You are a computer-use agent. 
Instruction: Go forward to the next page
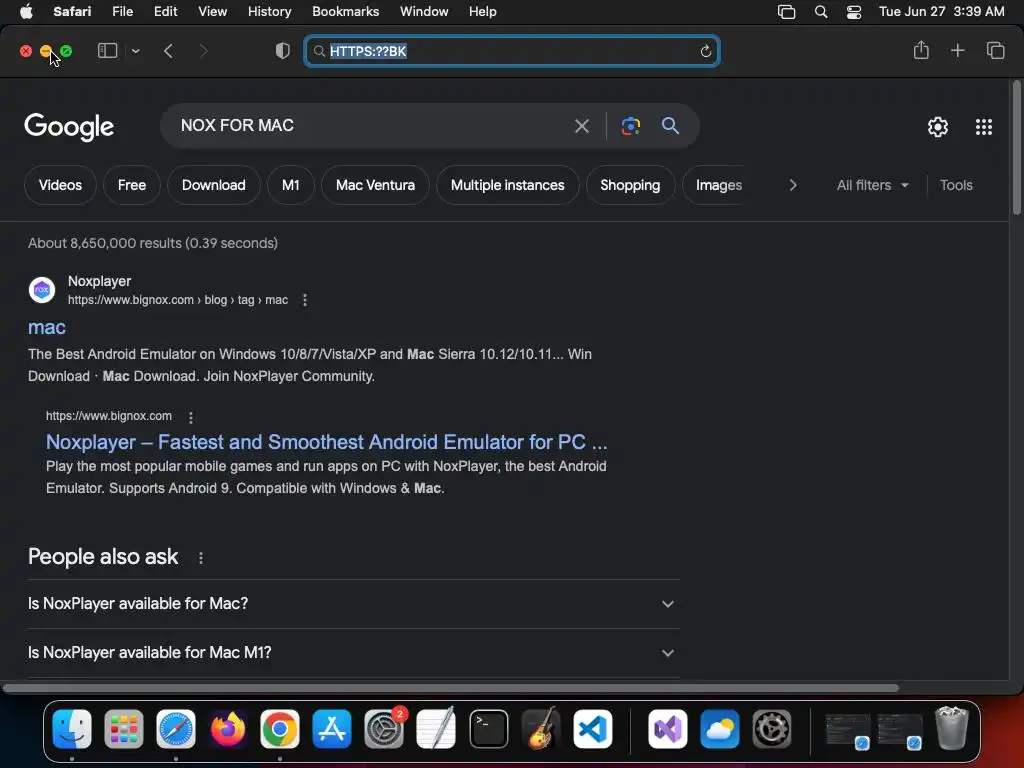[204, 51]
